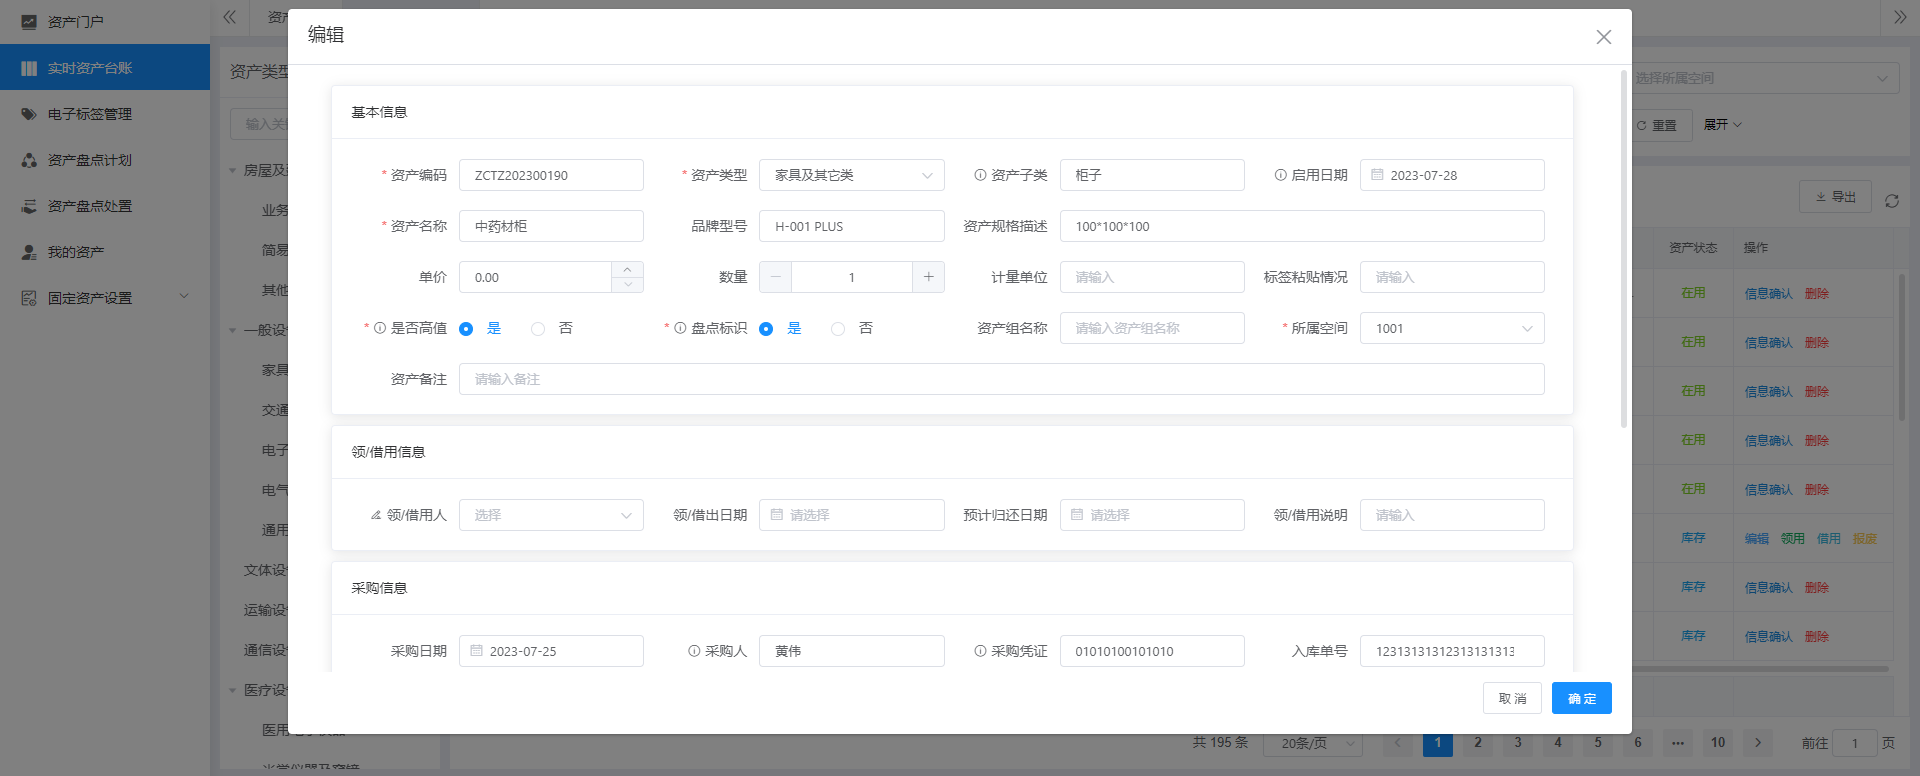The height and width of the screenshot is (776, 1920).
Task: Click the info icon next to asset subcategory
Action: pos(980,175)
